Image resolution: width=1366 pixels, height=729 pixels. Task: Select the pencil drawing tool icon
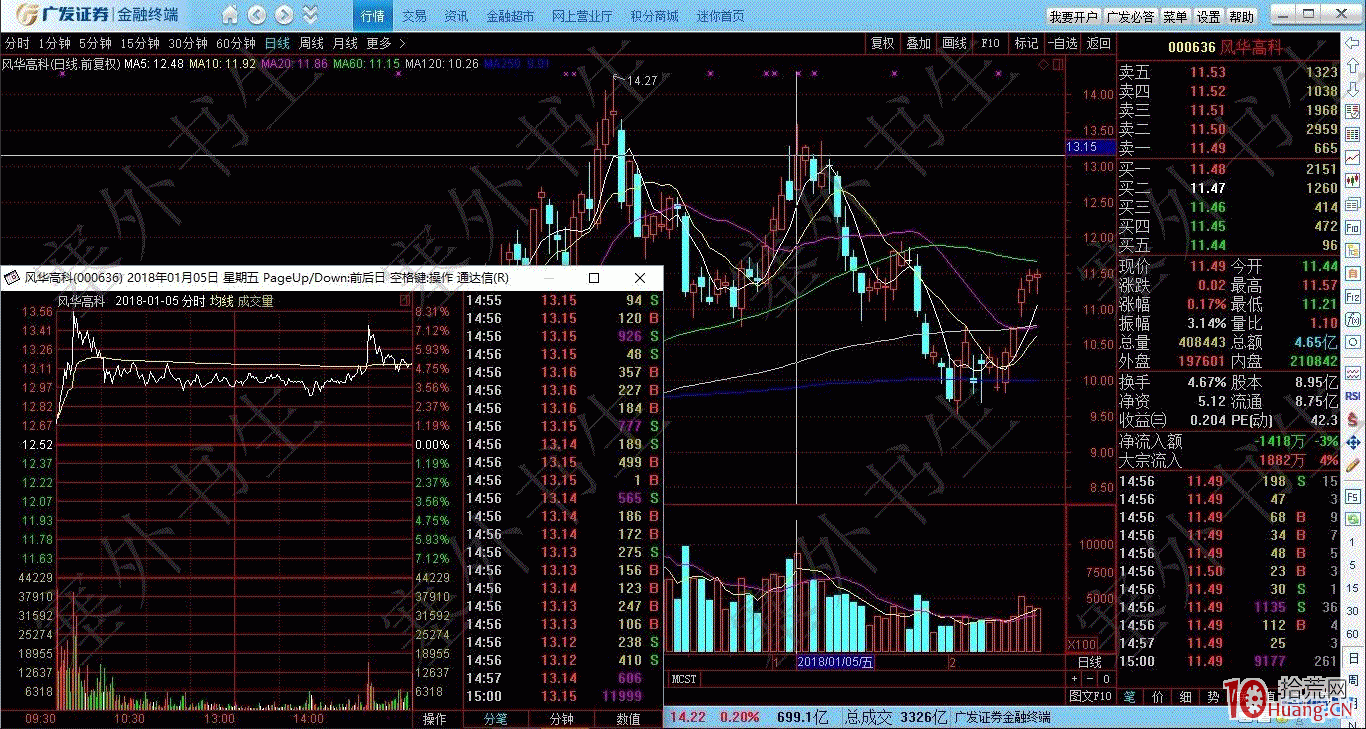point(1352,463)
